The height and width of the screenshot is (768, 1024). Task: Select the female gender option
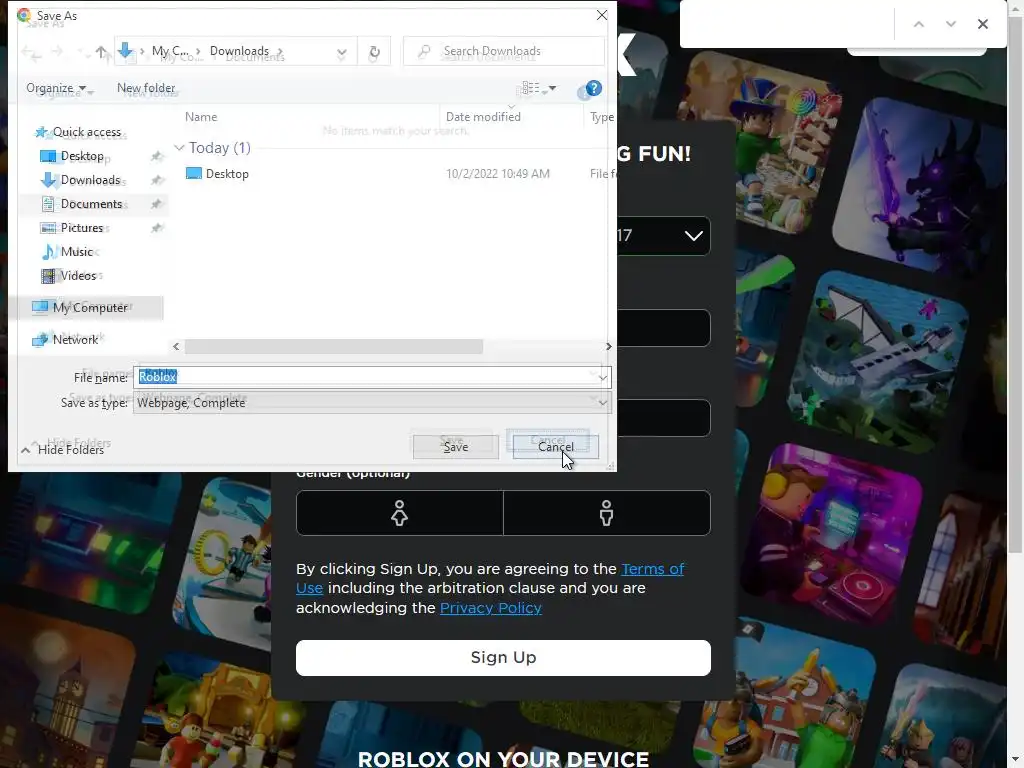pos(400,513)
